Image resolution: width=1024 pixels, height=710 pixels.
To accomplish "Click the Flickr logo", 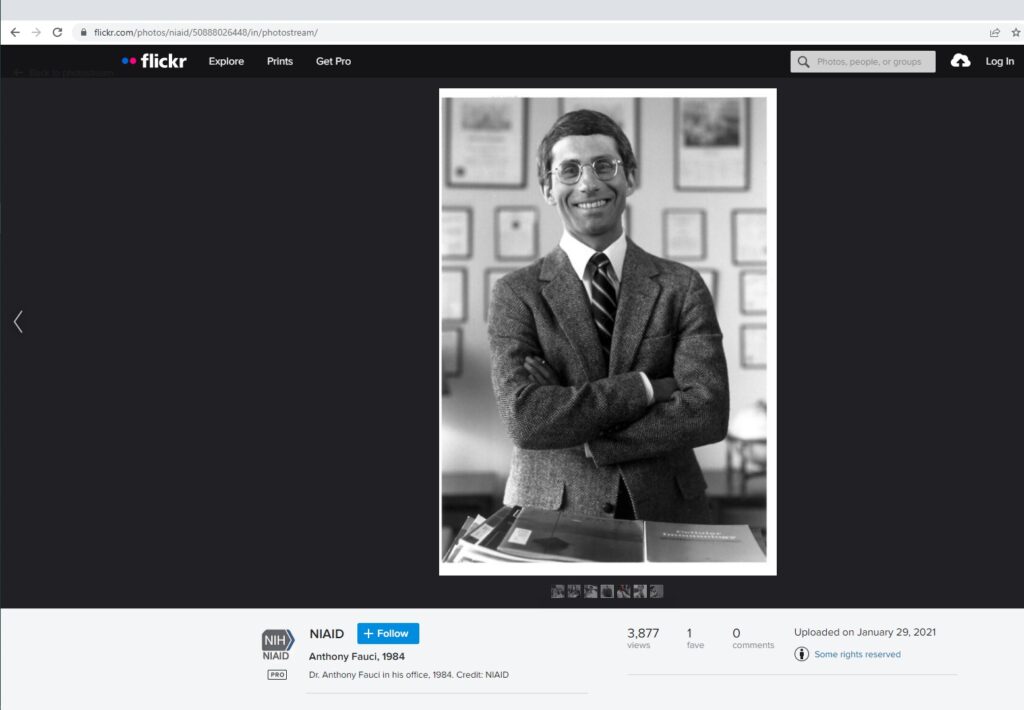I will click(154, 61).
